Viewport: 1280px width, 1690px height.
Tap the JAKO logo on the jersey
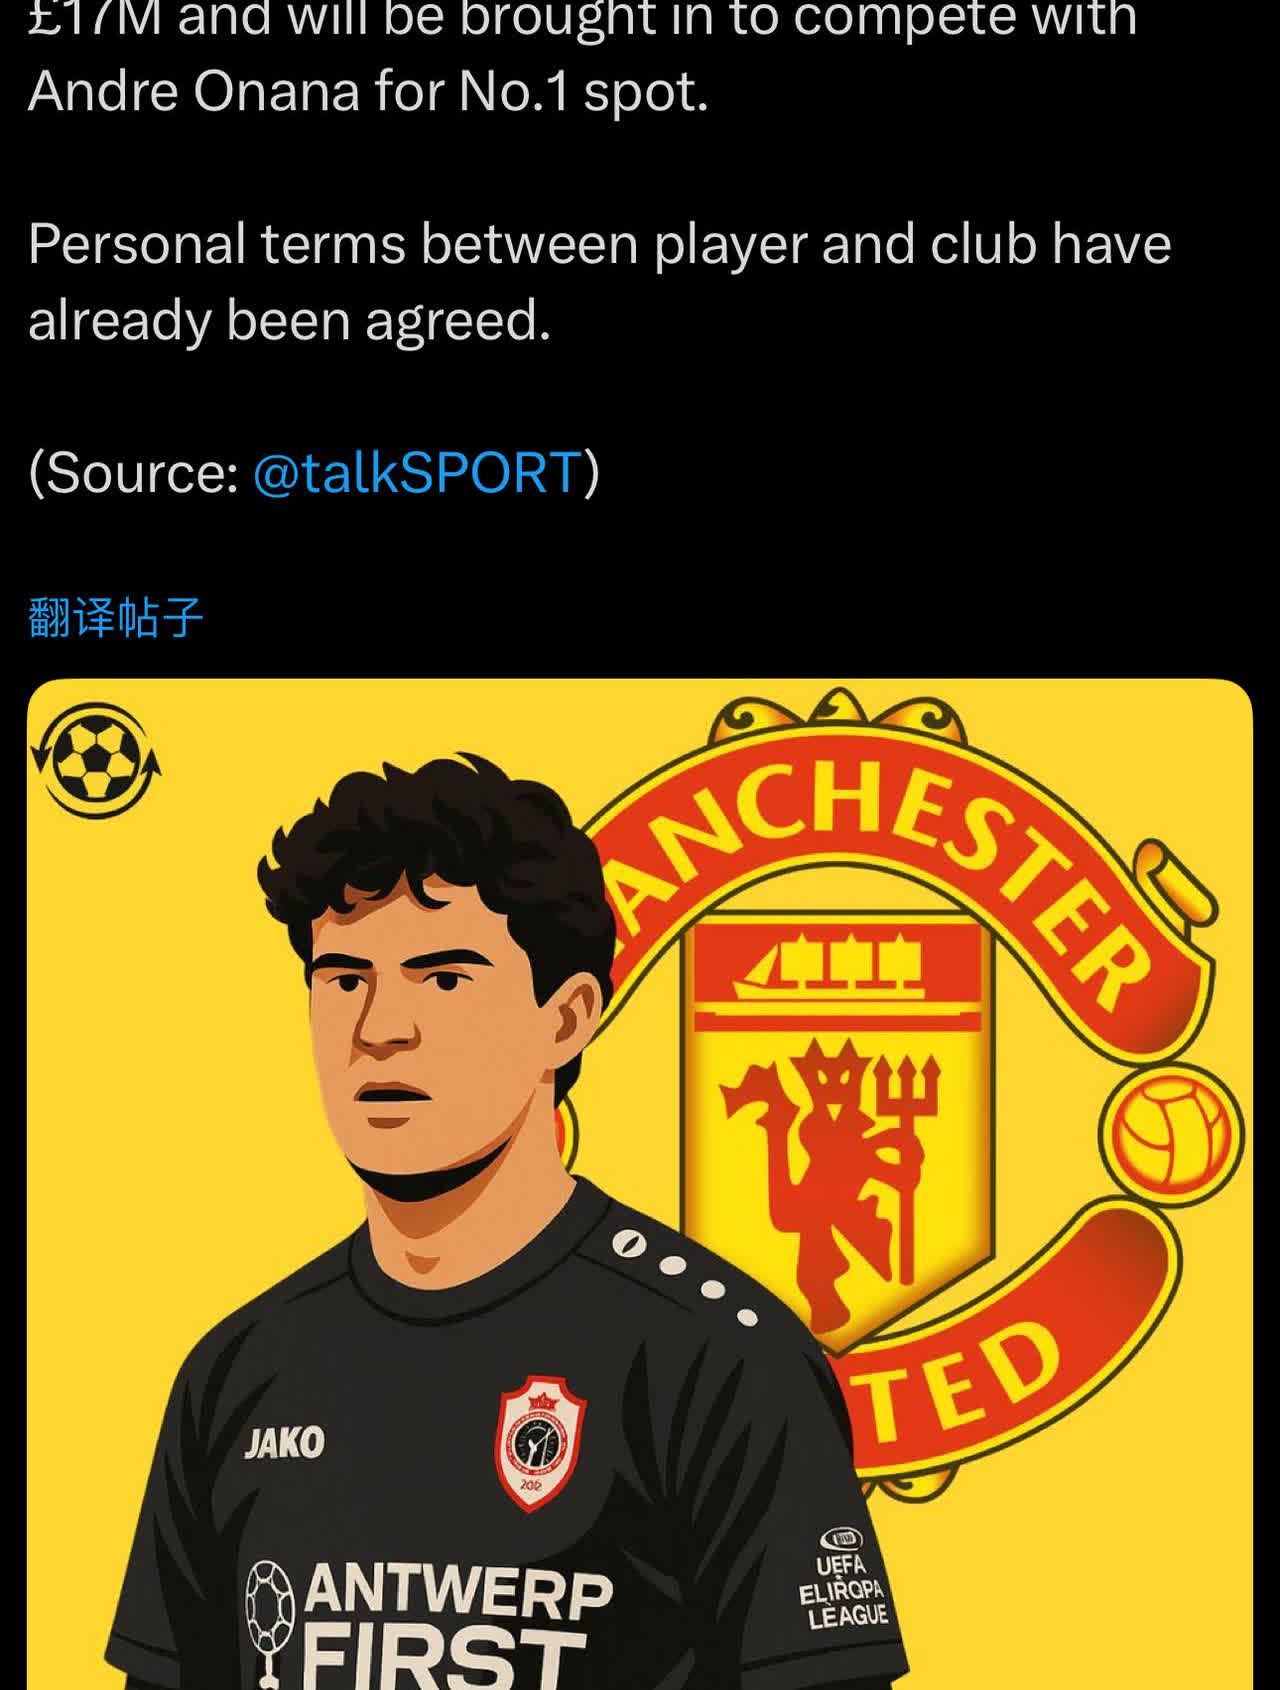pyautogui.click(x=285, y=1442)
